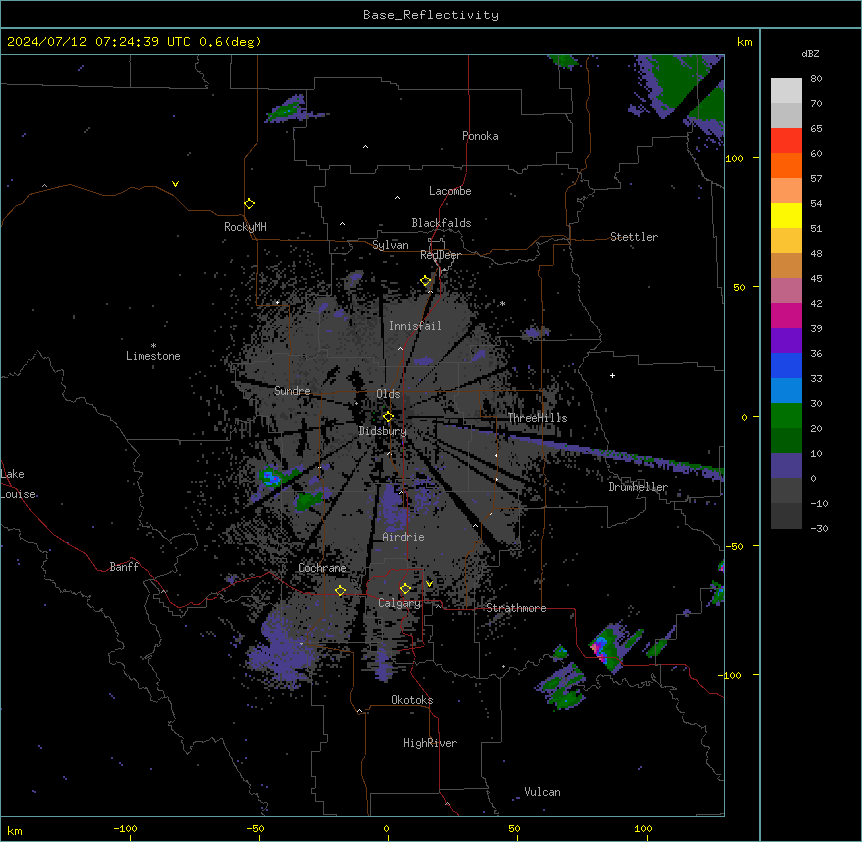Click the dBZ legend heading
This screenshot has height=842, width=862.
(x=810, y=54)
